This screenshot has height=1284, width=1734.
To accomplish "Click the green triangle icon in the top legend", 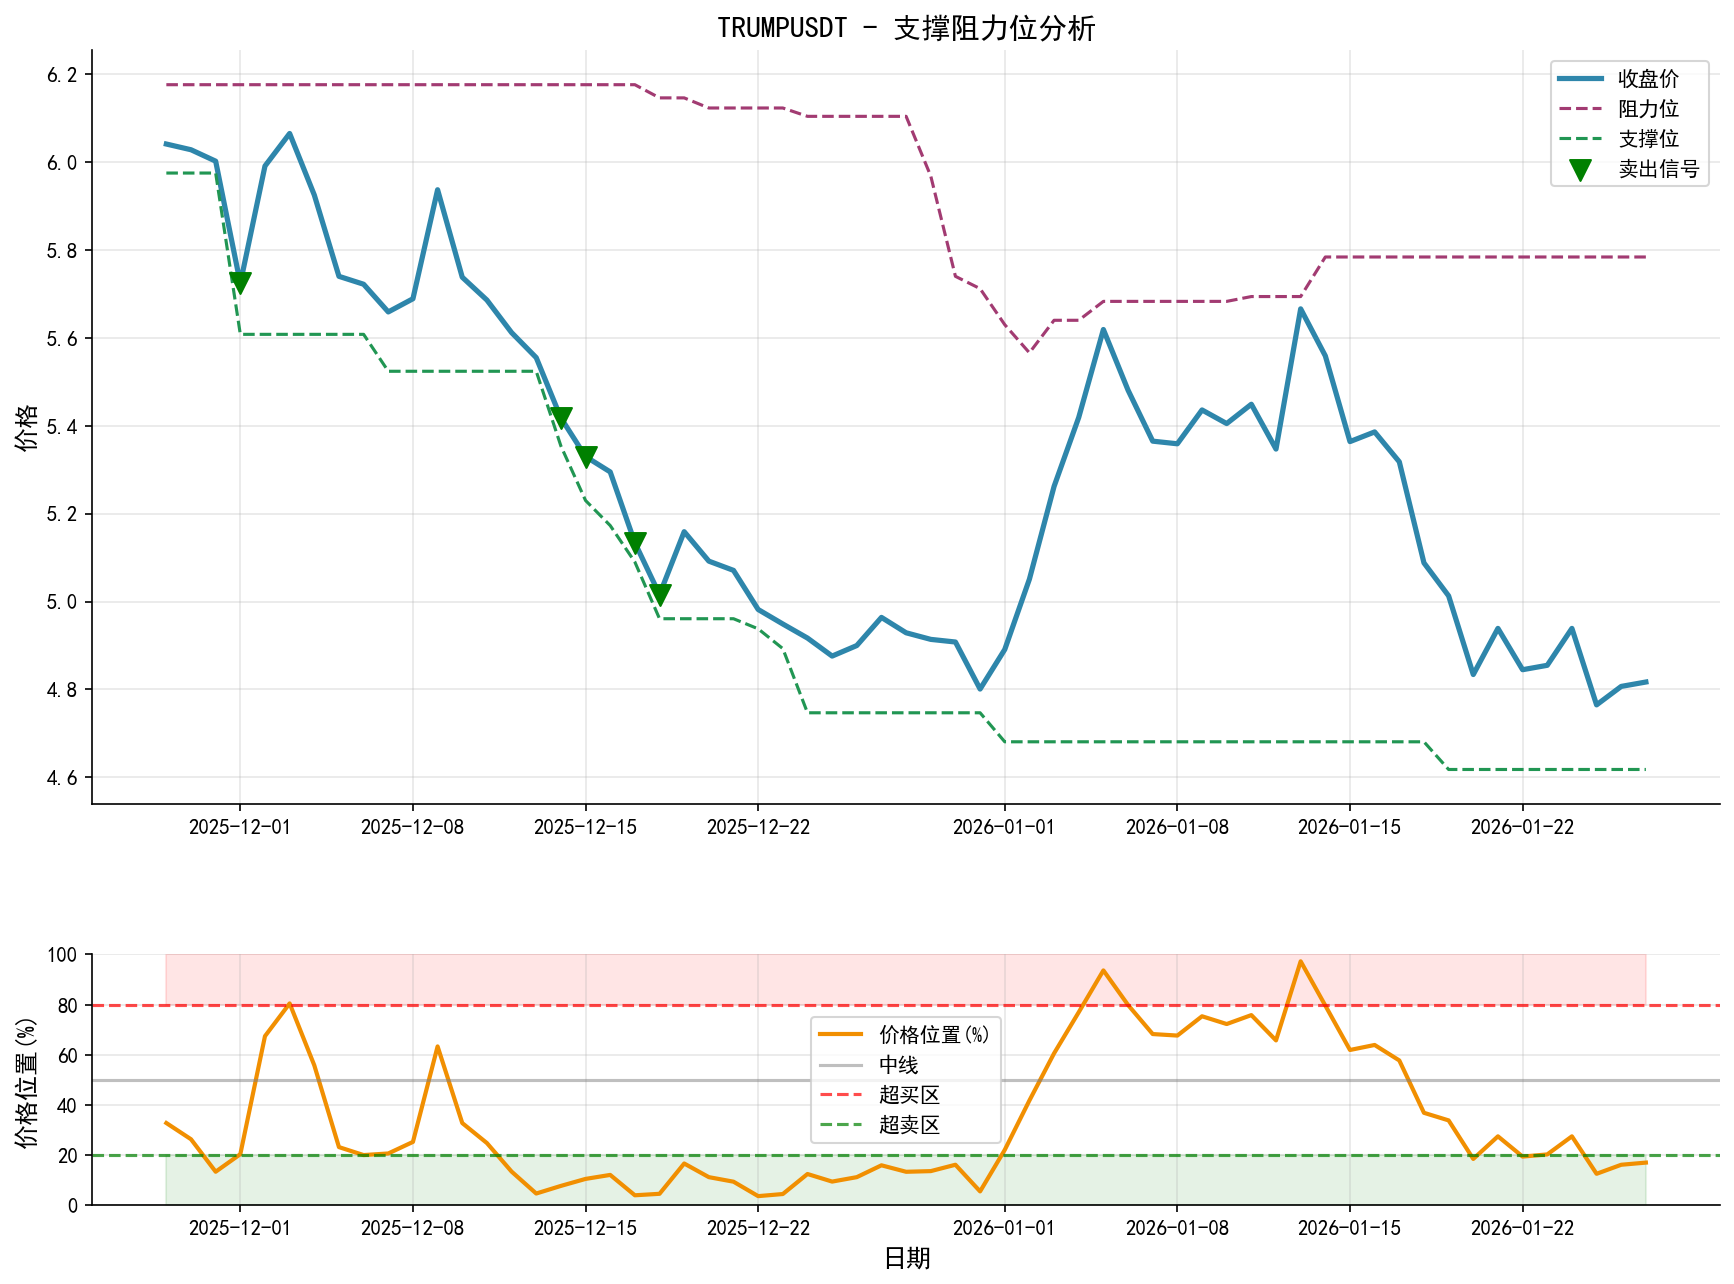I will coord(1580,169).
